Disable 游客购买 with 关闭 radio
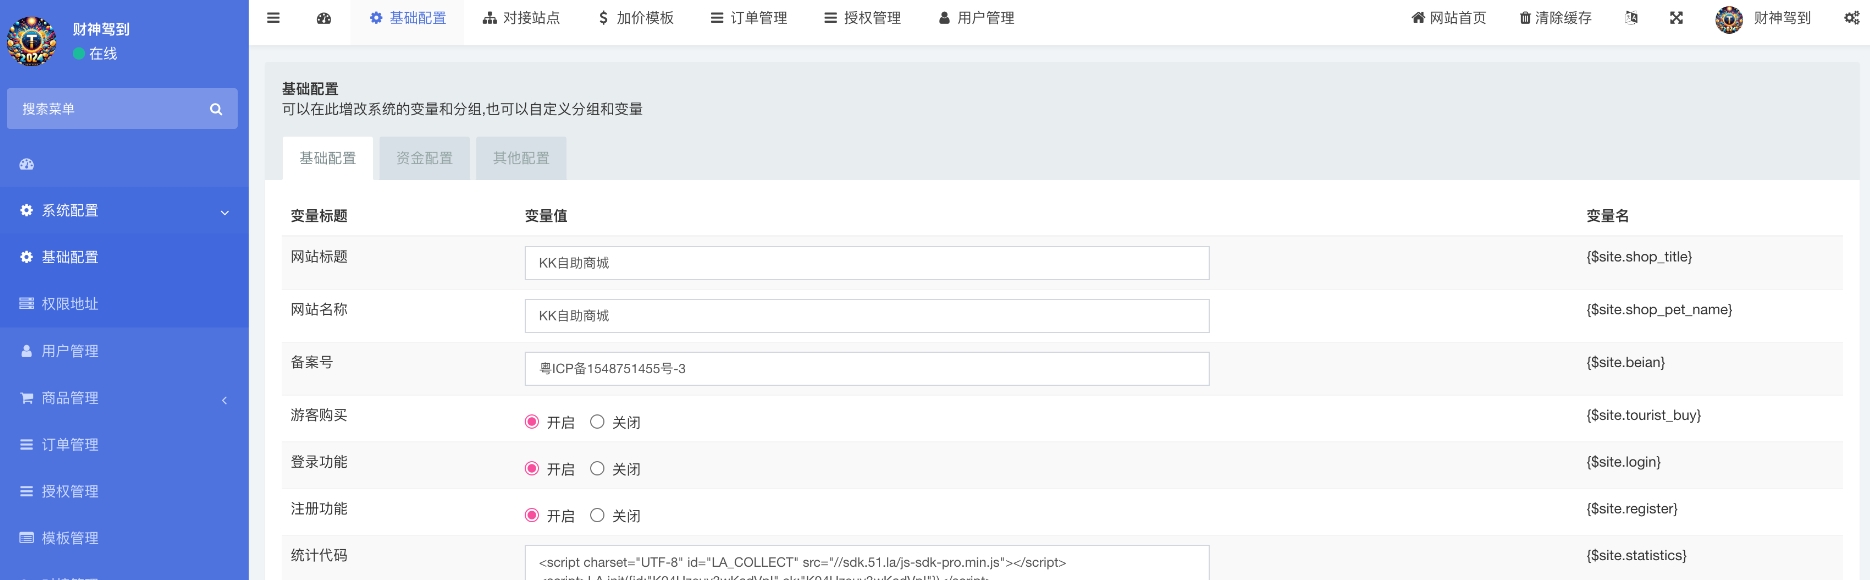This screenshot has height=580, width=1870. coord(597,422)
